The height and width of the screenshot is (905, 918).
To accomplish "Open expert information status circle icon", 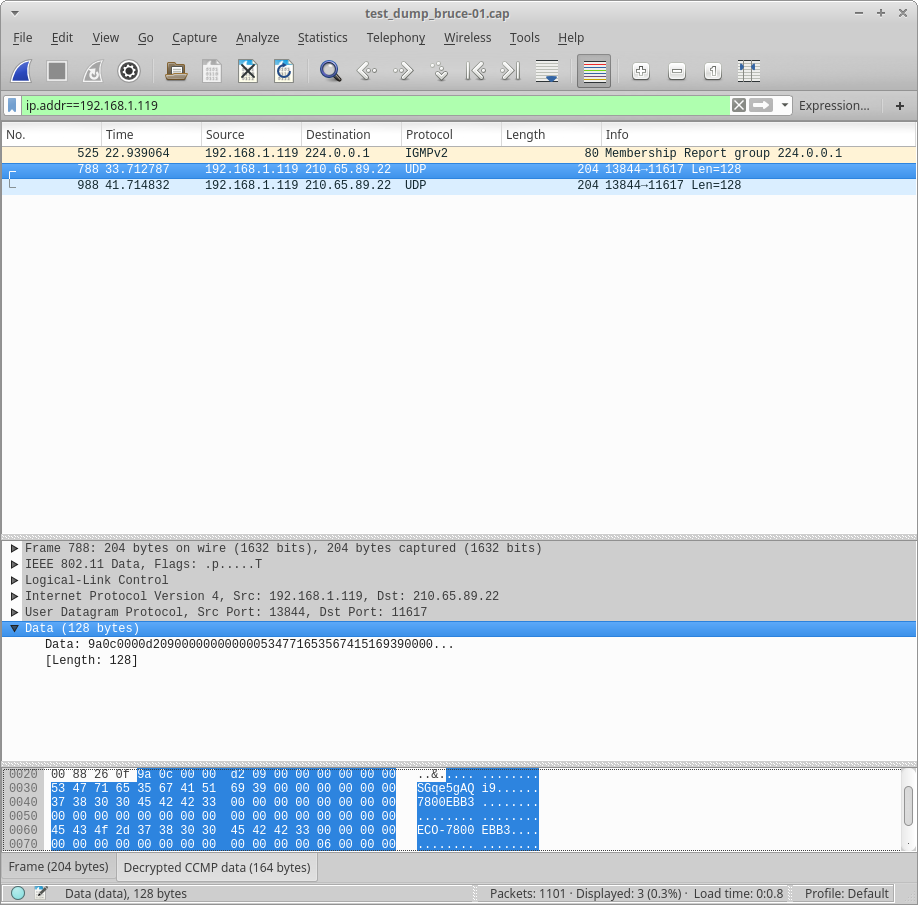I will pos(18,893).
